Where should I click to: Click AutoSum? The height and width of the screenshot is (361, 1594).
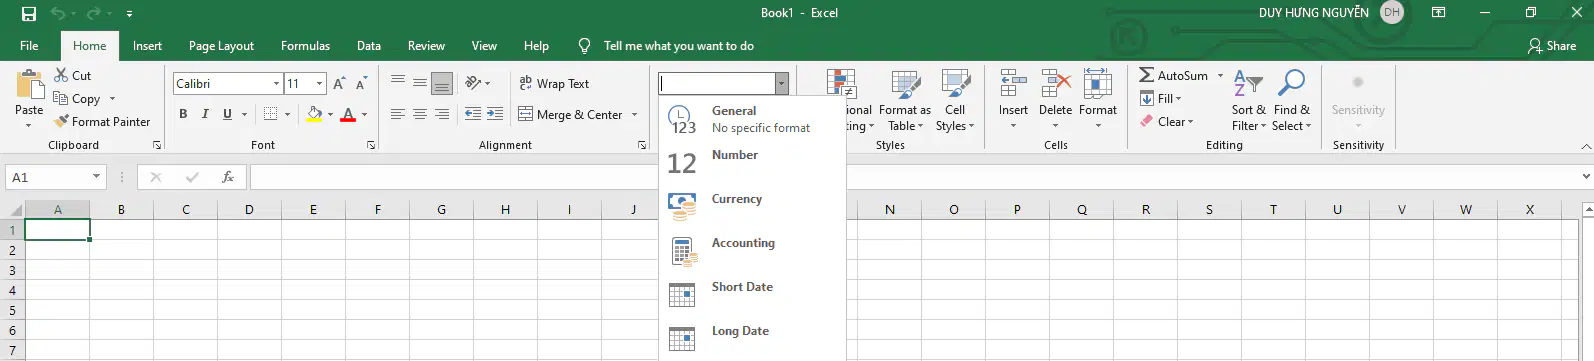click(1174, 76)
